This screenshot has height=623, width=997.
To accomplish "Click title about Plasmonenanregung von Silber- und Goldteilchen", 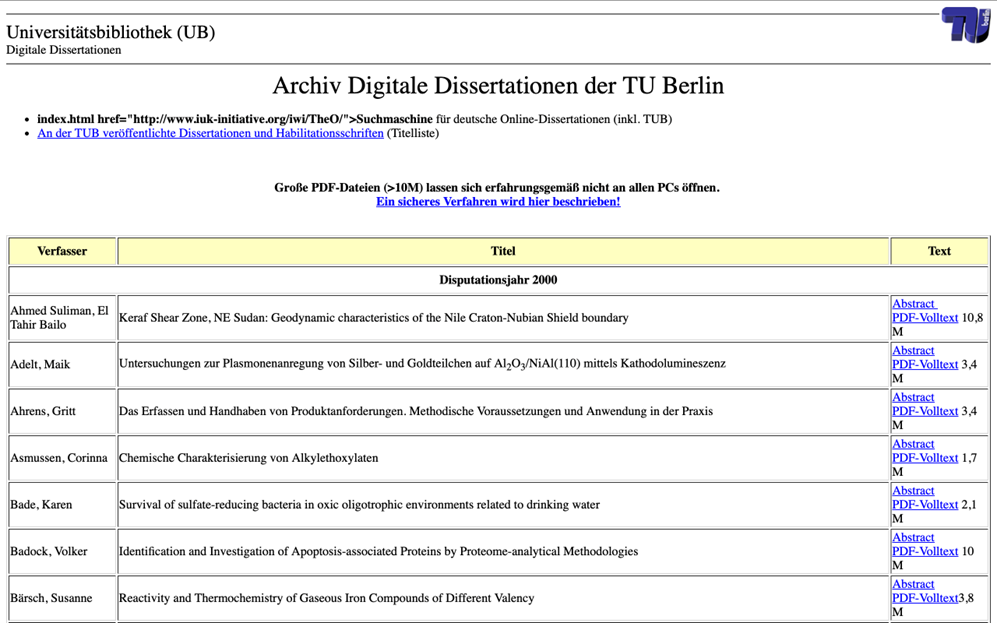I will [x=422, y=364].
